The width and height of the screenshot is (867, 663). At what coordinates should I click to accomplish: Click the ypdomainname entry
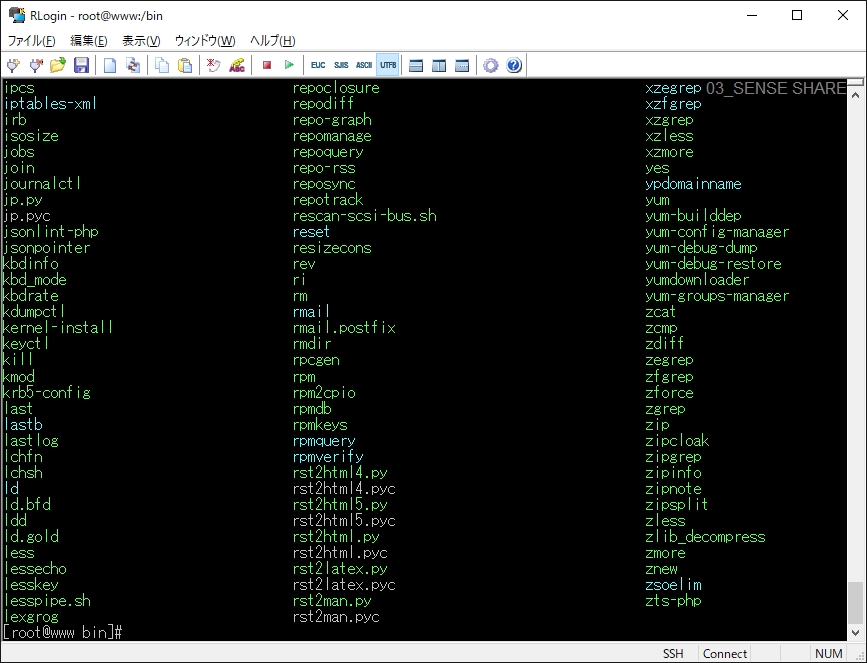click(x=693, y=184)
